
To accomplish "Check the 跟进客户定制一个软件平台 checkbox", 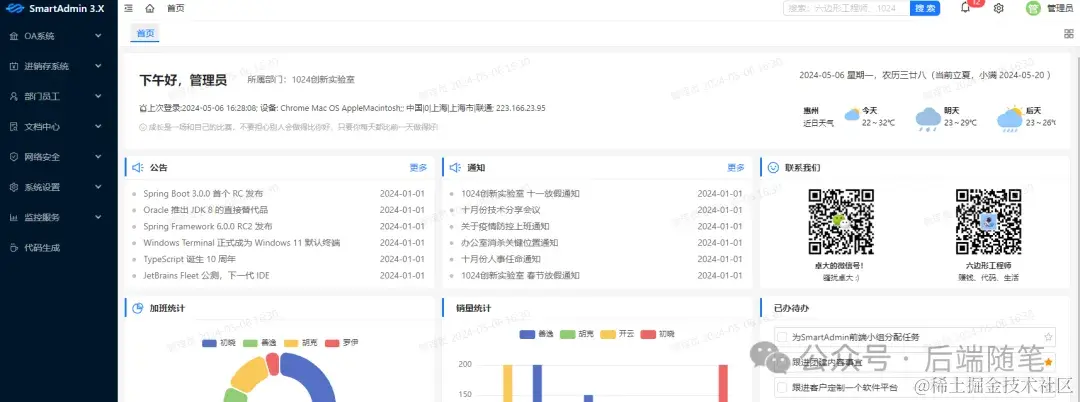I will tap(782, 387).
